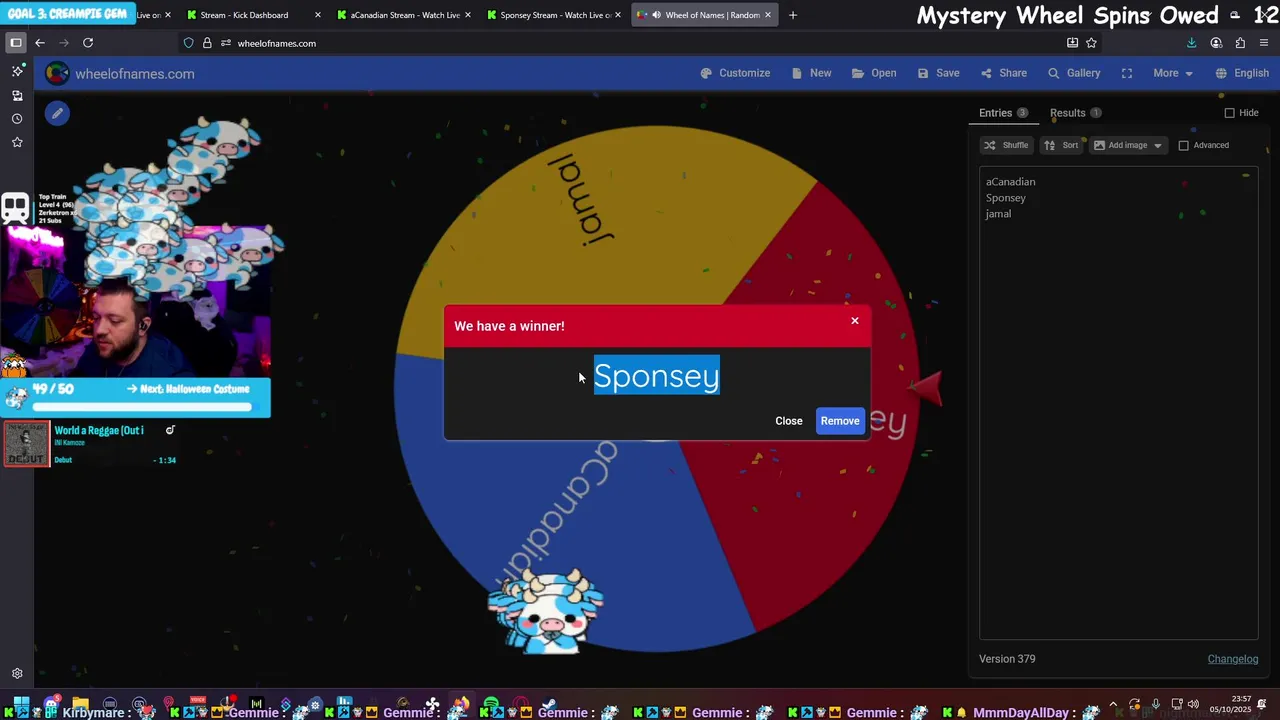This screenshot has height=720, width=1280.
Task: Click the blue pencil edit icon
Action: pos(57,114)
